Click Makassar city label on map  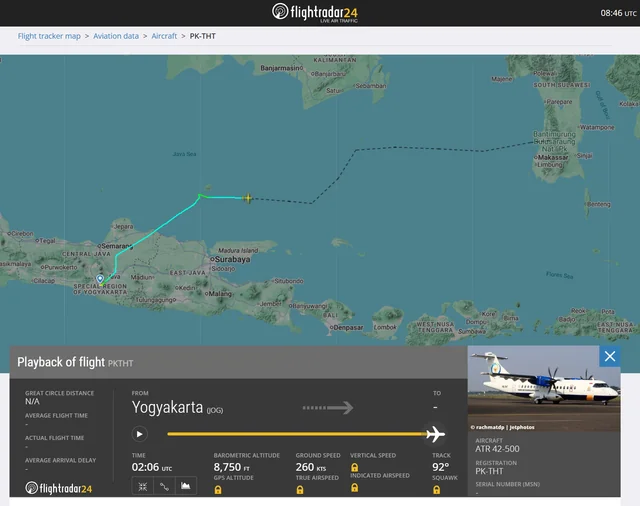[x=553, y=157]
